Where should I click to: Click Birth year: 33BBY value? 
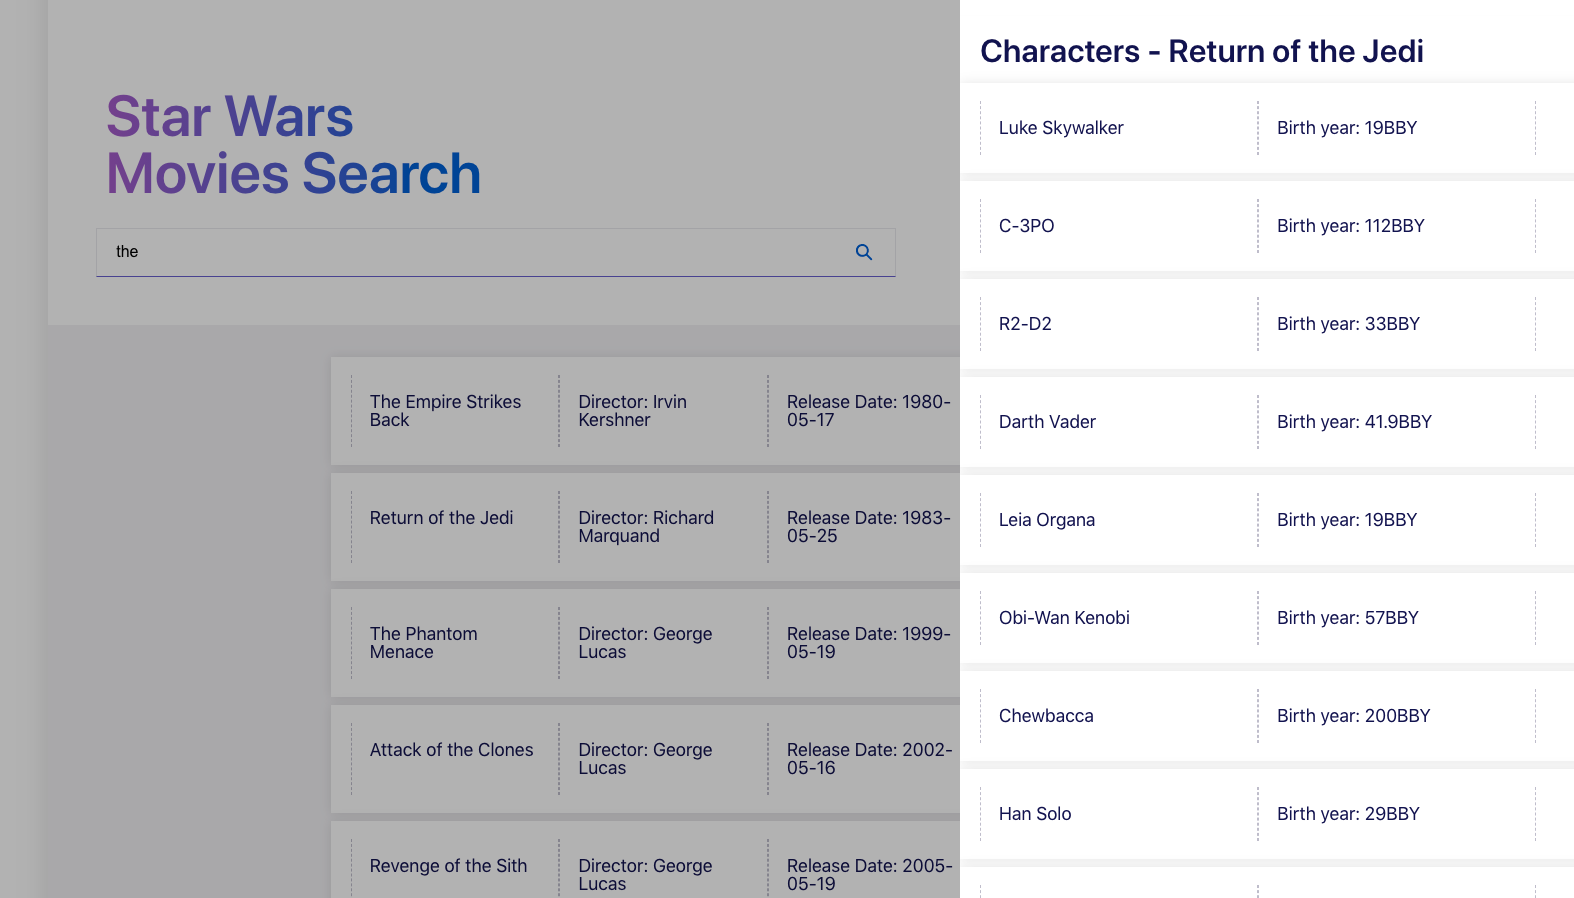click(1348, 324)
